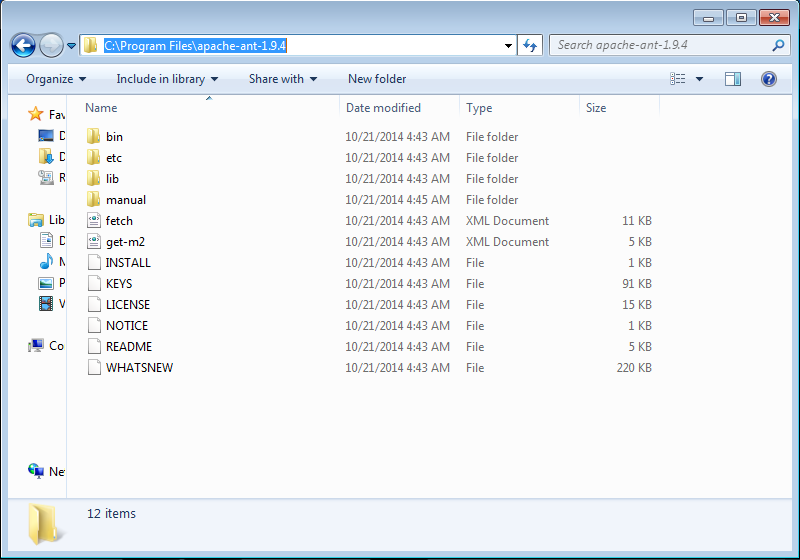Open the Share with menu
Image resolution: width=800 pixels, height=560 pixels.
[x=282, y=79]
